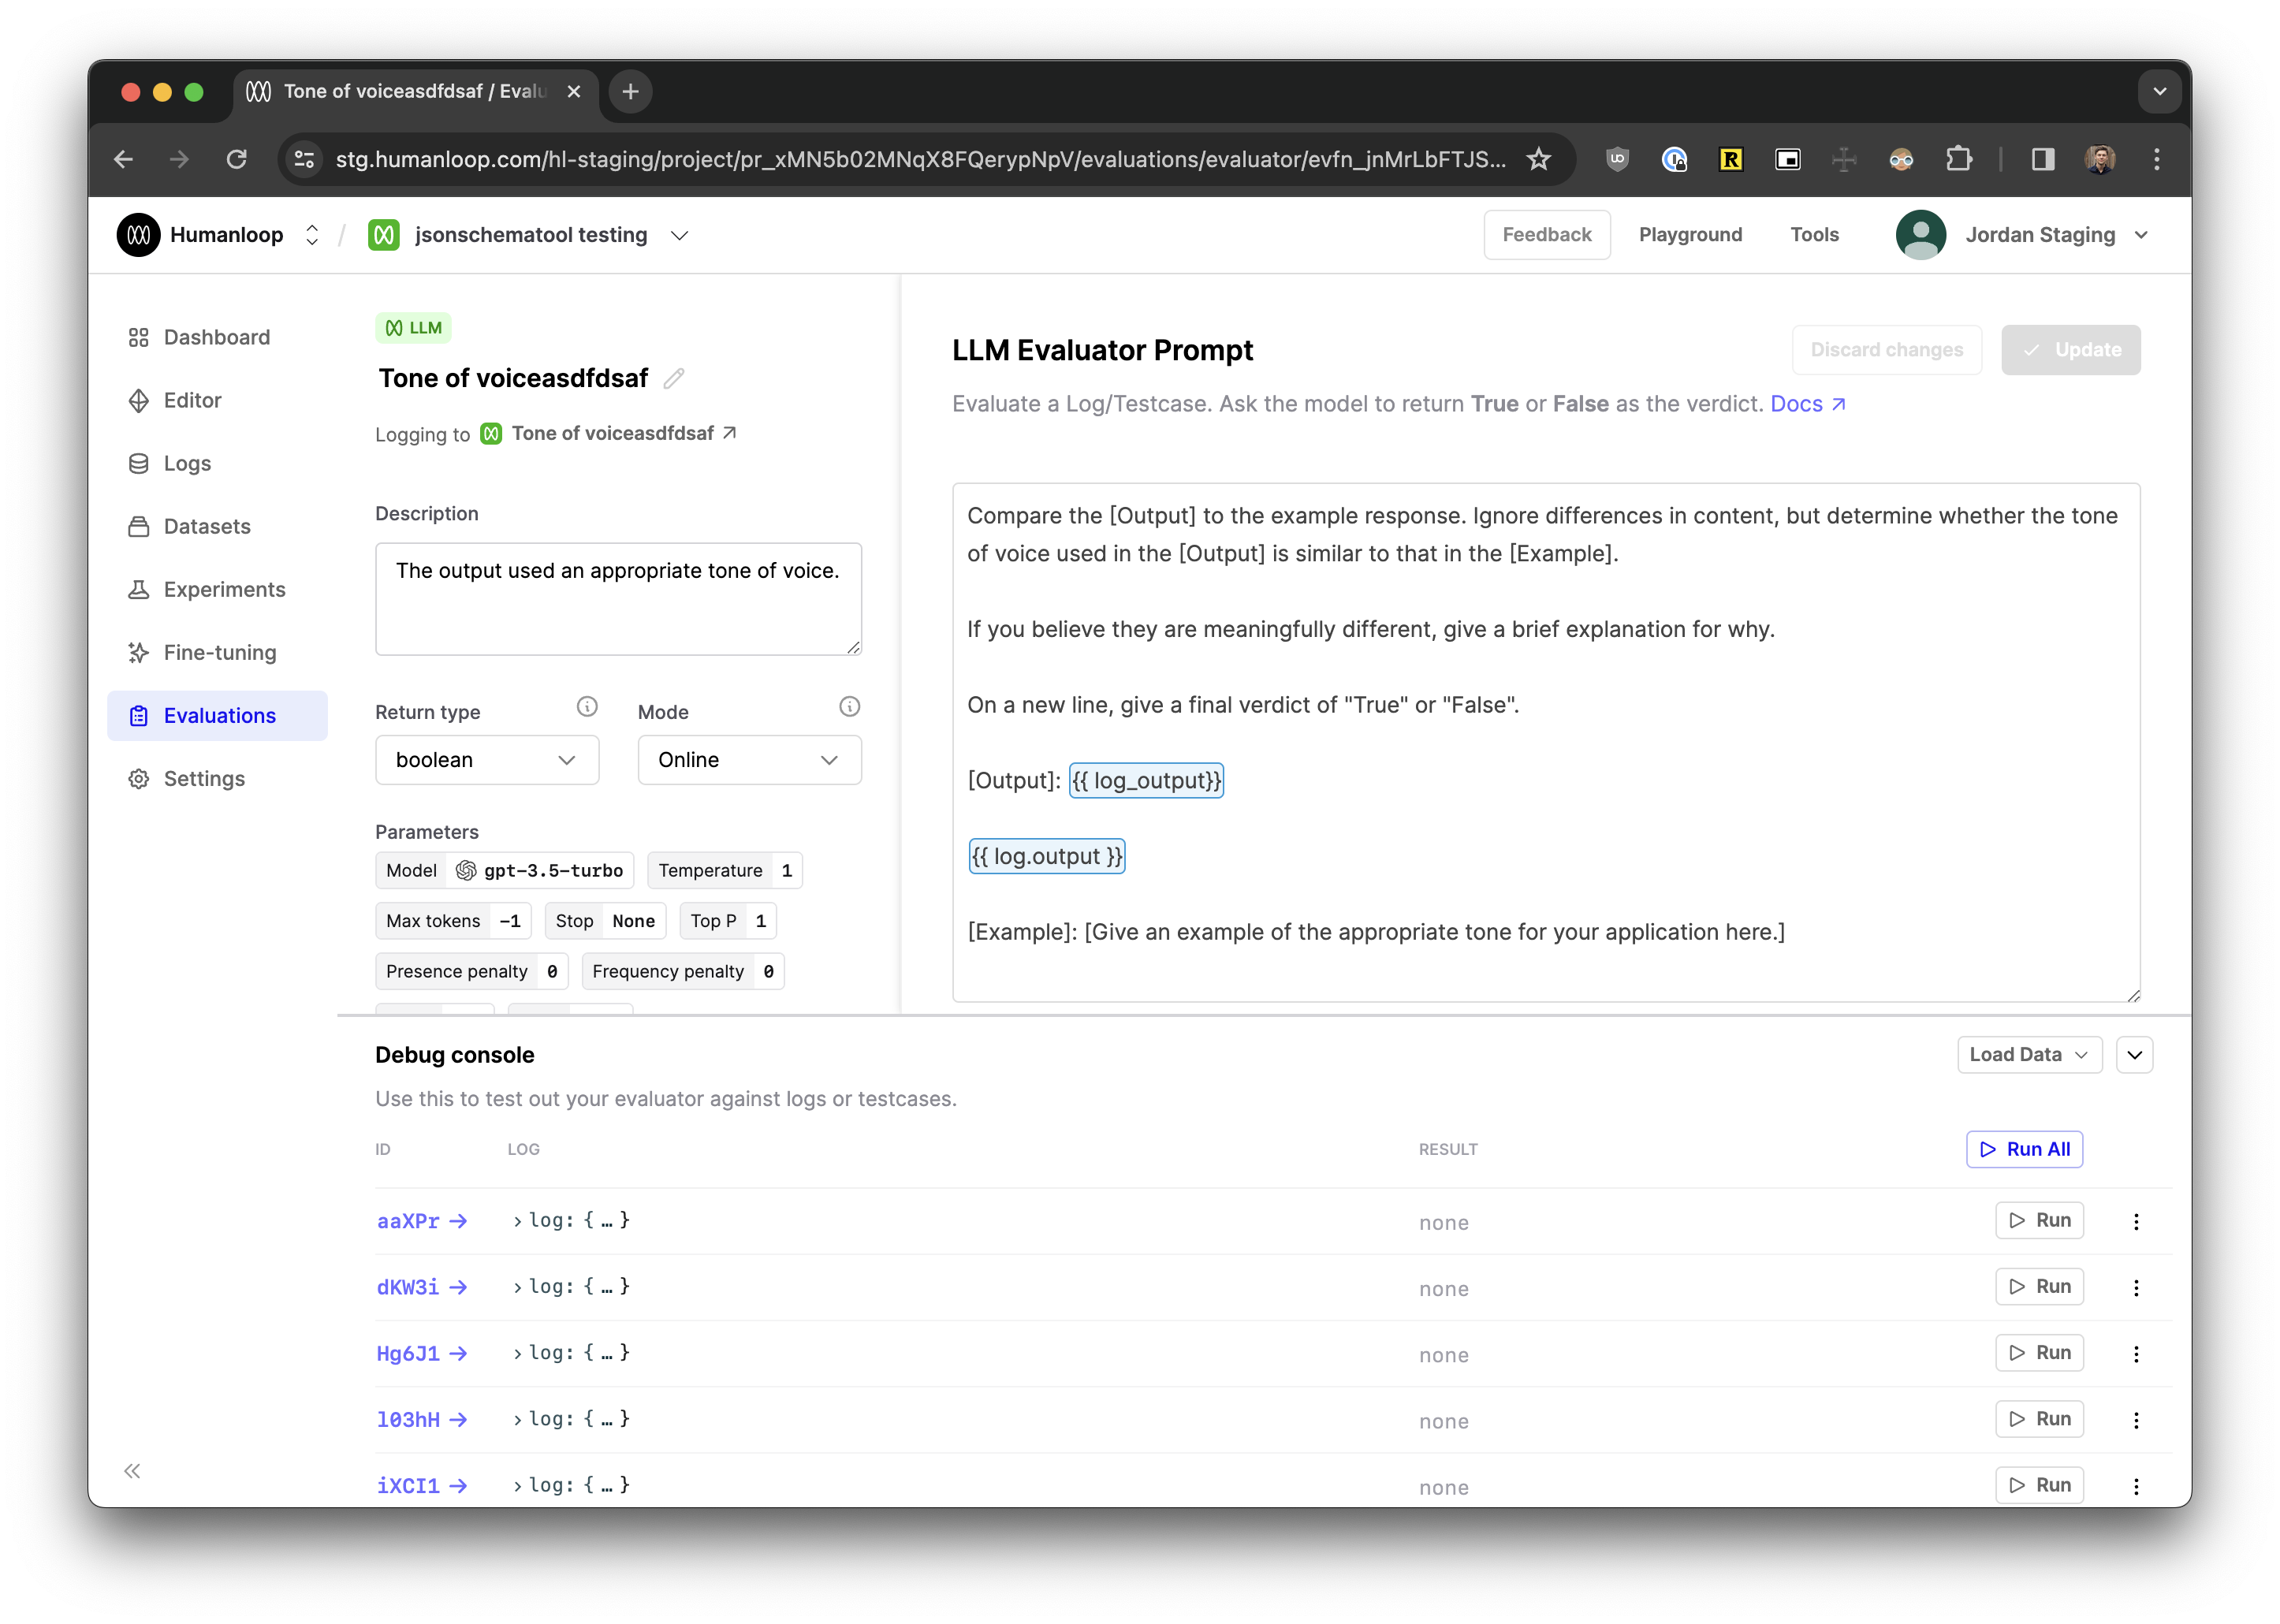This screenshot has height=1624, width=2280.
Task: Open row options for Hg6J1 log
Action: (2136, 1353)
